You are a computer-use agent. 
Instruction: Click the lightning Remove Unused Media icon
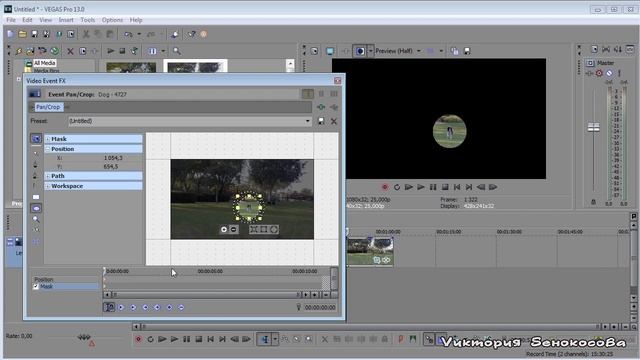point(19,51)
